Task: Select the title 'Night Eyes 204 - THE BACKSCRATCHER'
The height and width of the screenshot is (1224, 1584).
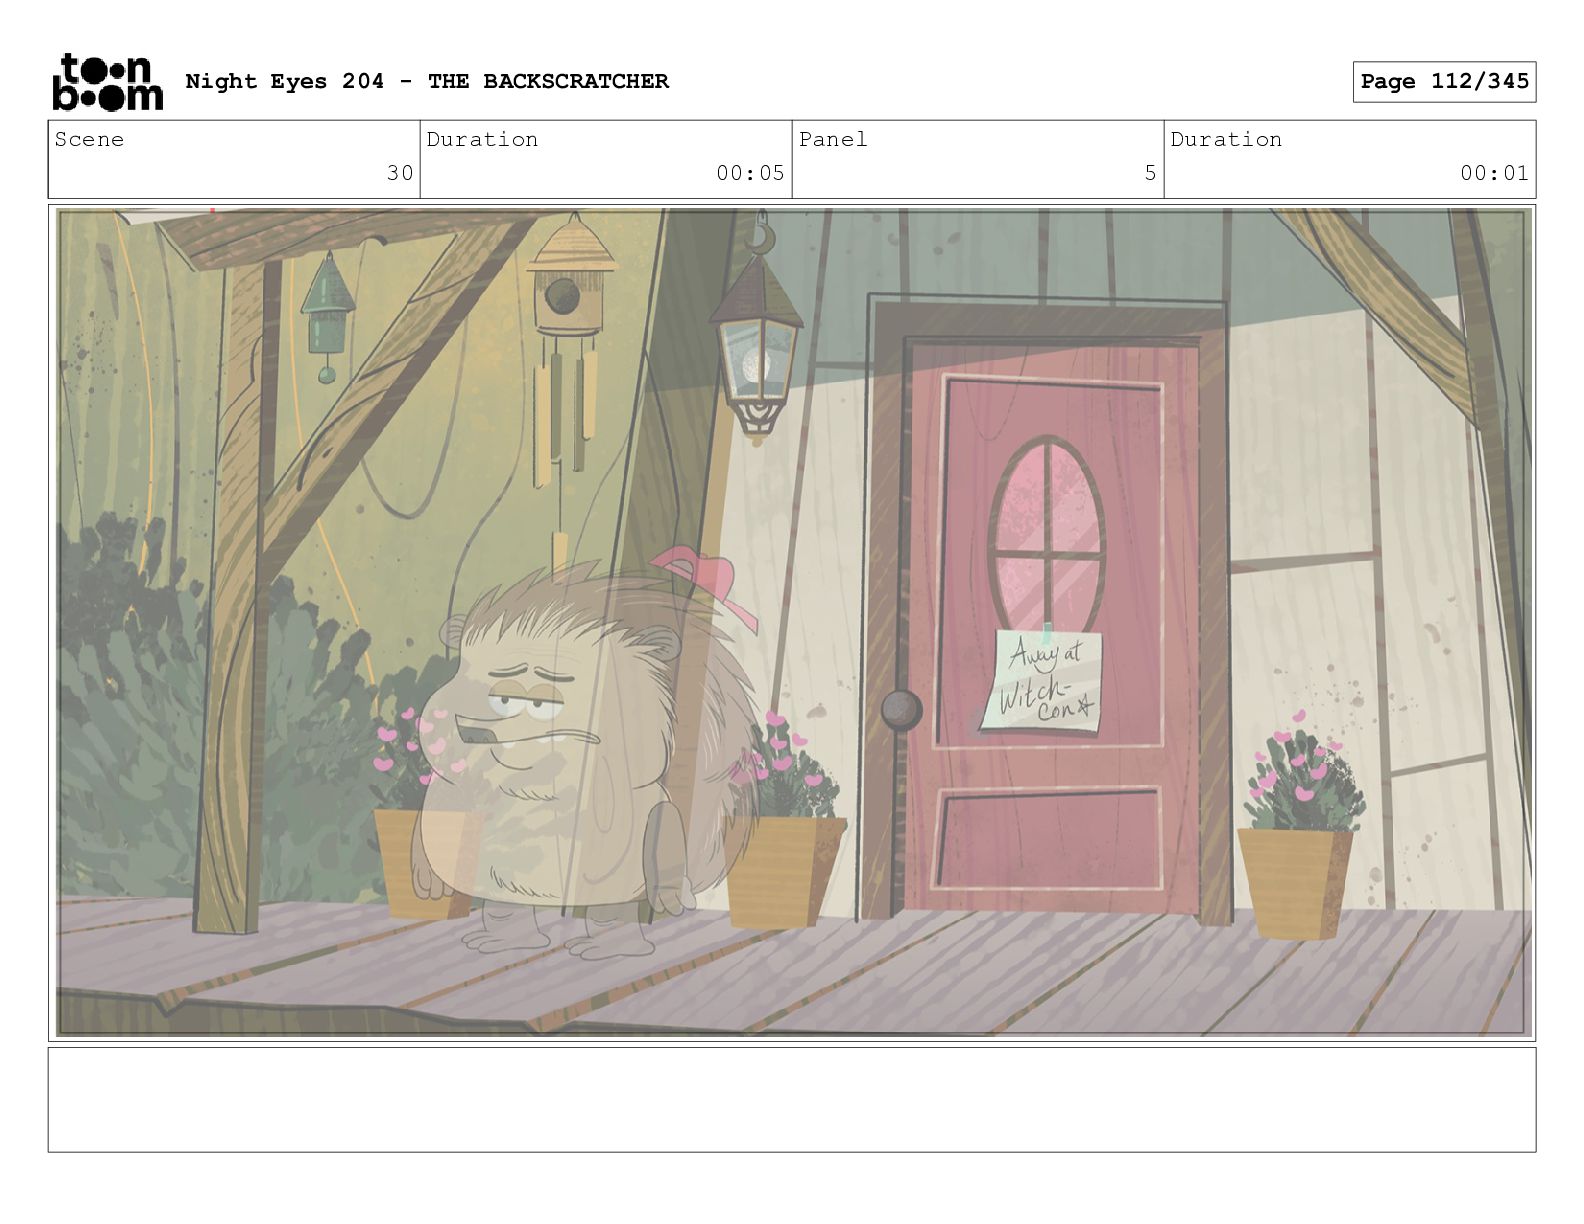Action: pos(427,81)
